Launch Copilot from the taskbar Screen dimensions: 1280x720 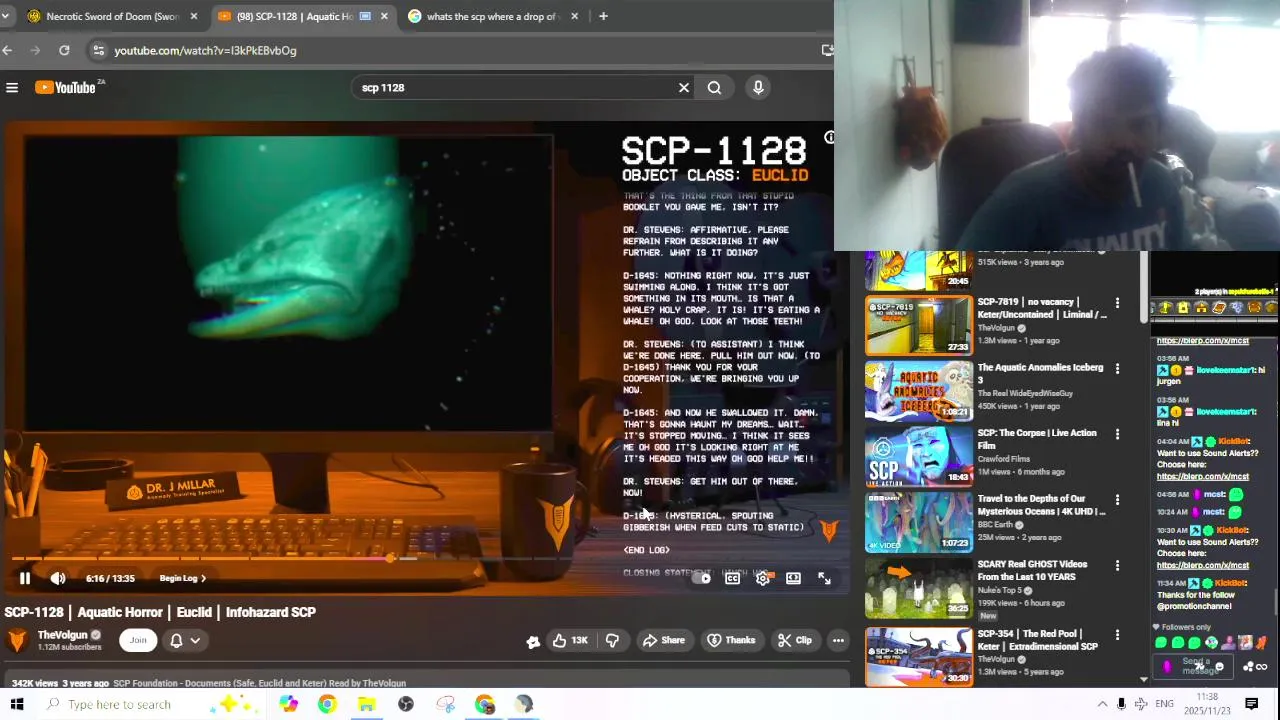coord(288,704)
